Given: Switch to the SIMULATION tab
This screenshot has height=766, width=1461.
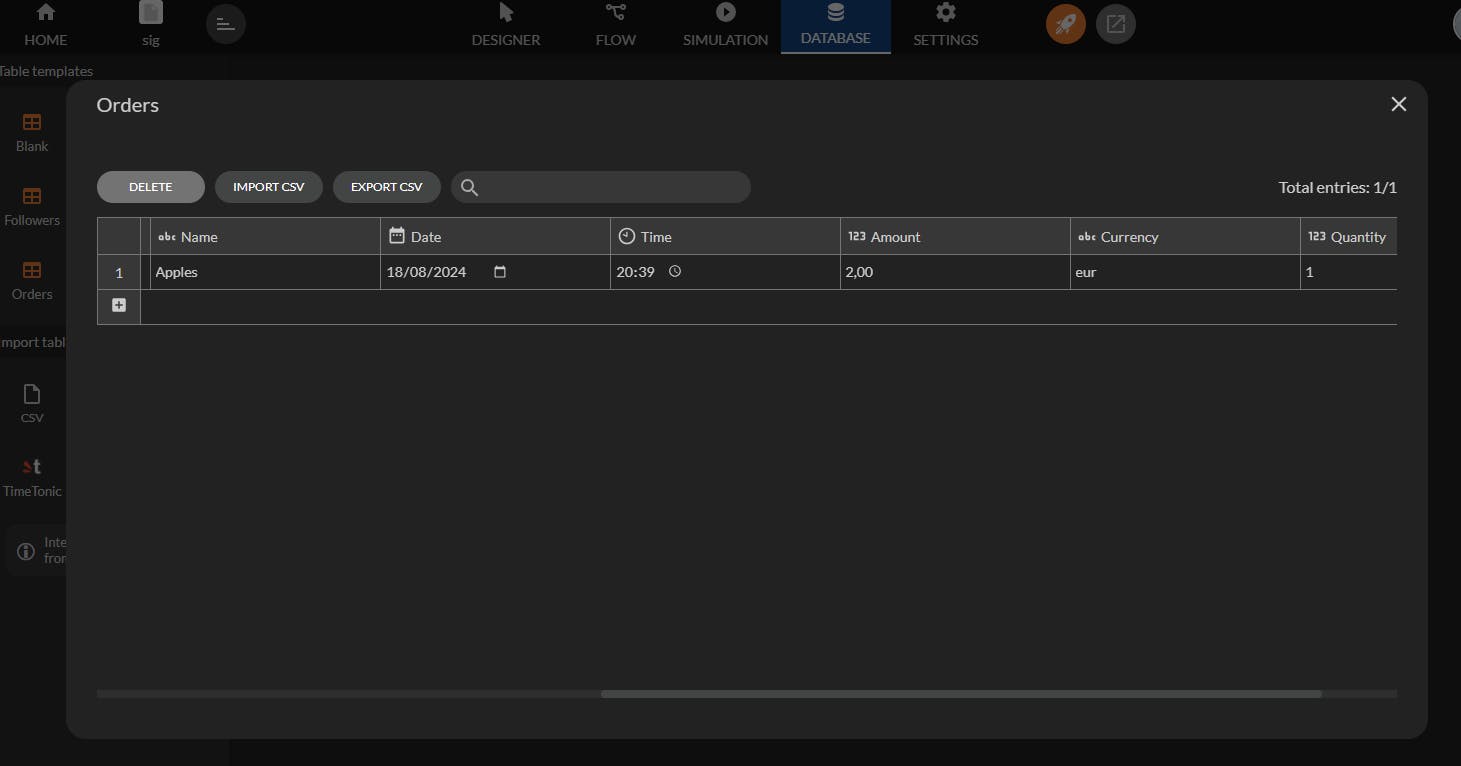Looking at the screenshot, I should pyautogui.click(x=726, y=26).
